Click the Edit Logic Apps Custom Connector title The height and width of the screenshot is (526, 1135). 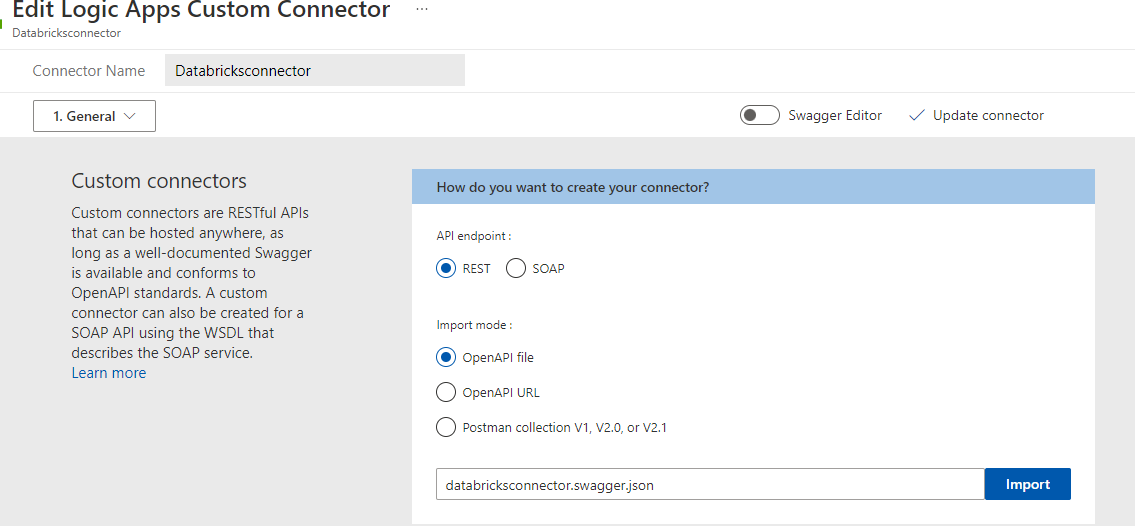201,11
